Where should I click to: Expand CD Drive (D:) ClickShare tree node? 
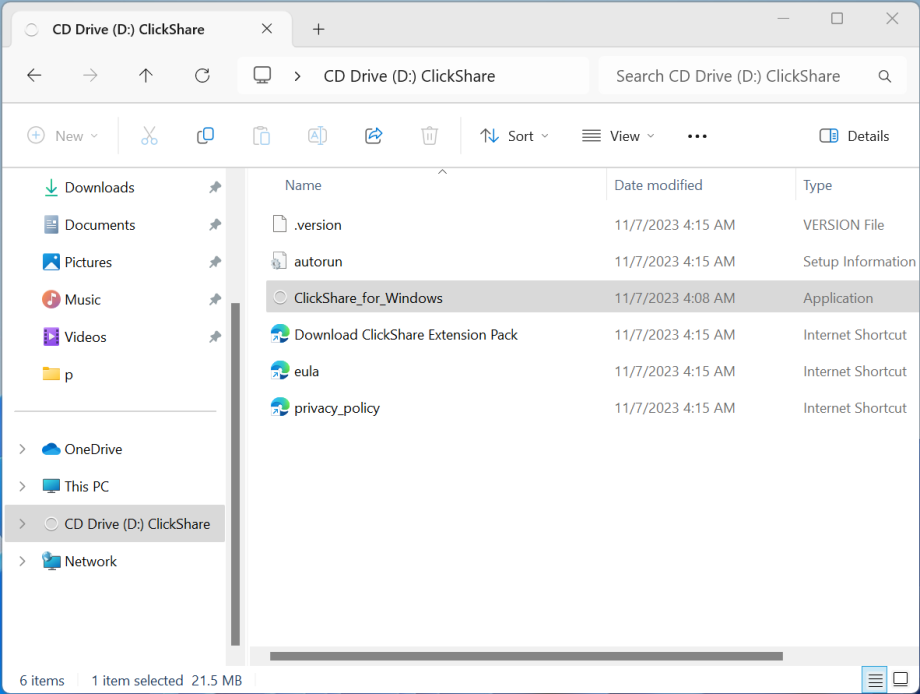[22, 524]
